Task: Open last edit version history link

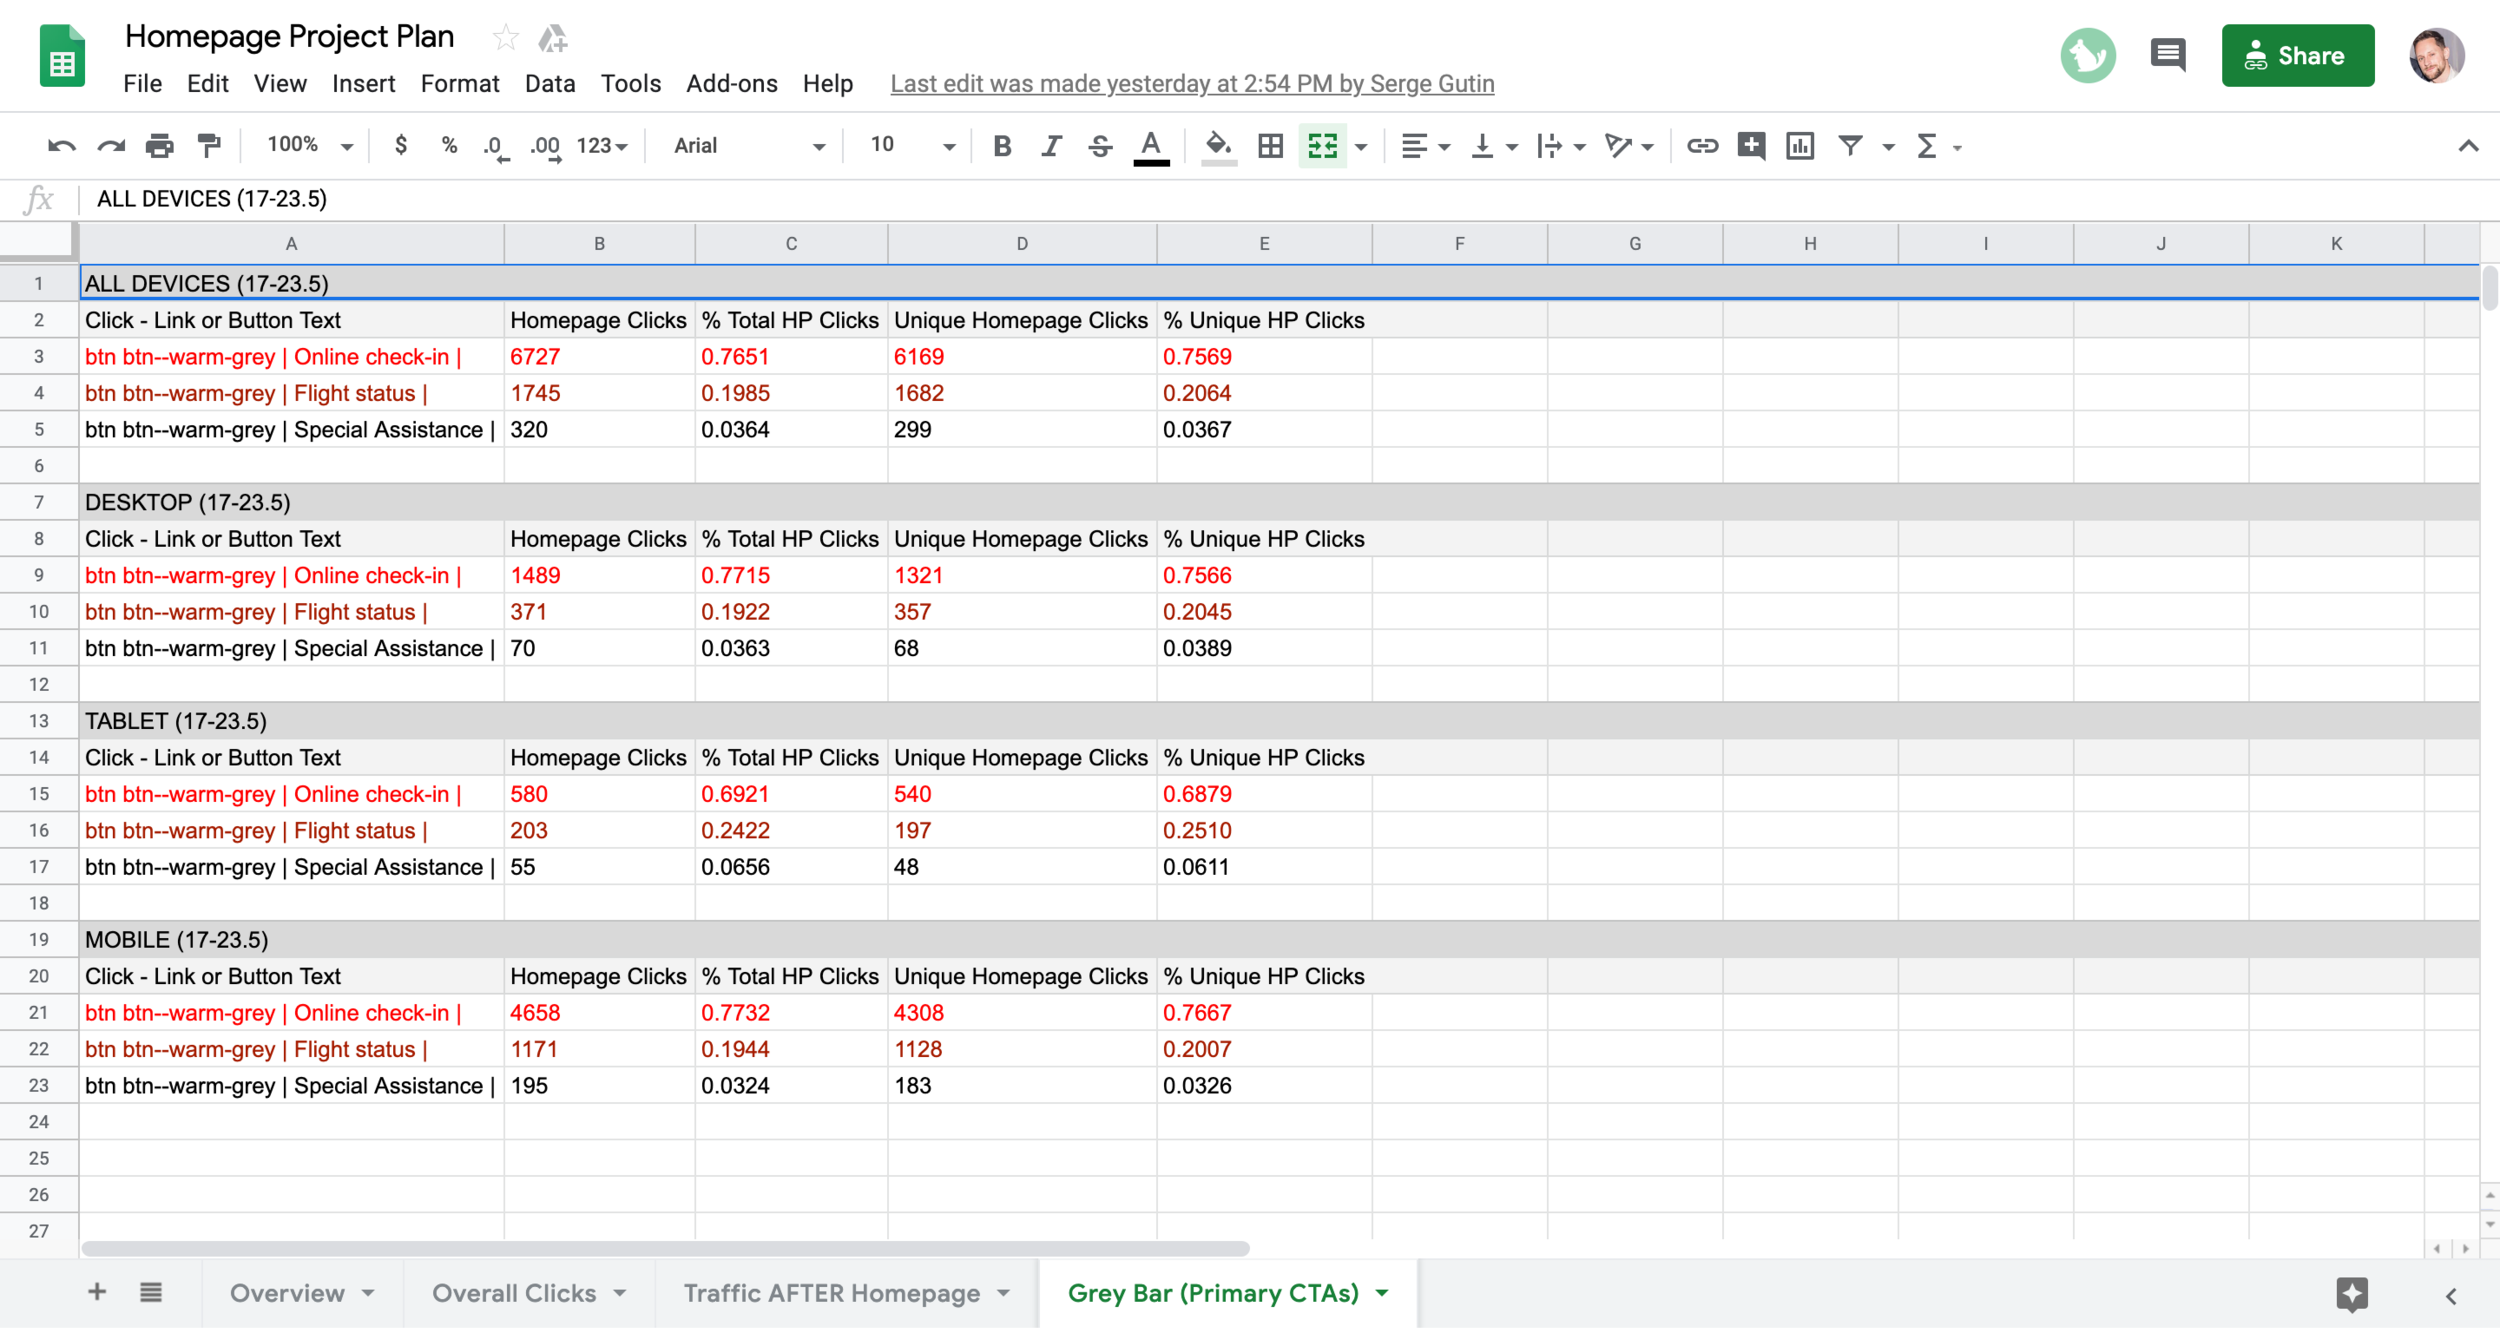Action: [x=1192, y=84]
